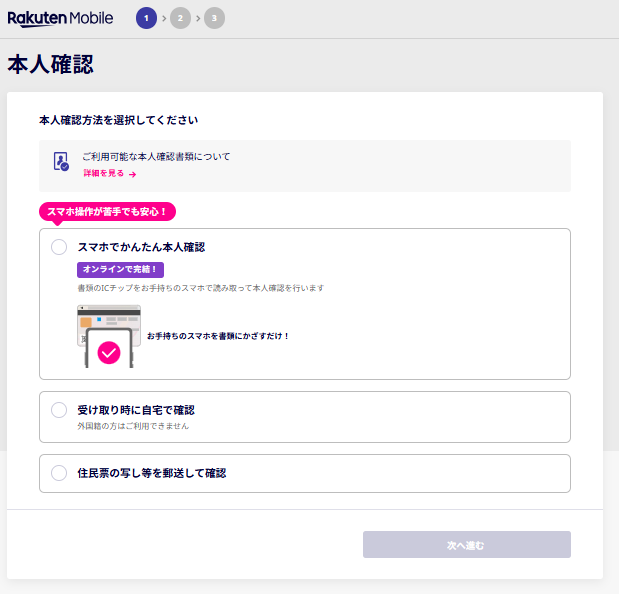The image size is (619, 594).
Task: Click step 2 circle in progress indicator
Action: click(x=180, y=18)
